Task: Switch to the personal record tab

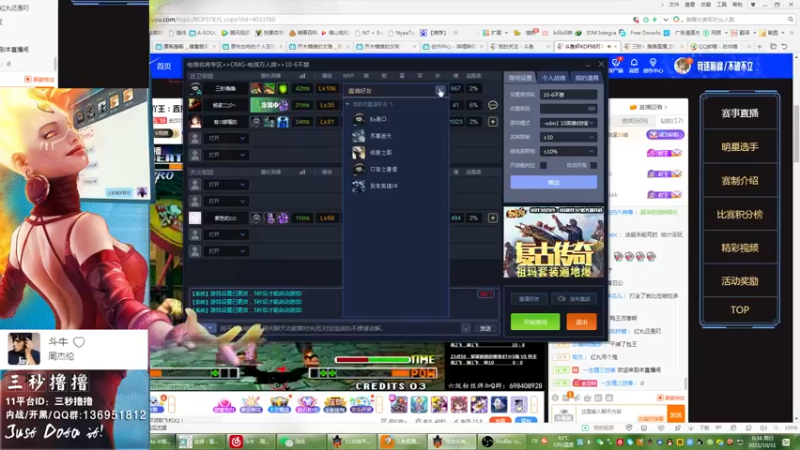Action: tap(553, 78)
